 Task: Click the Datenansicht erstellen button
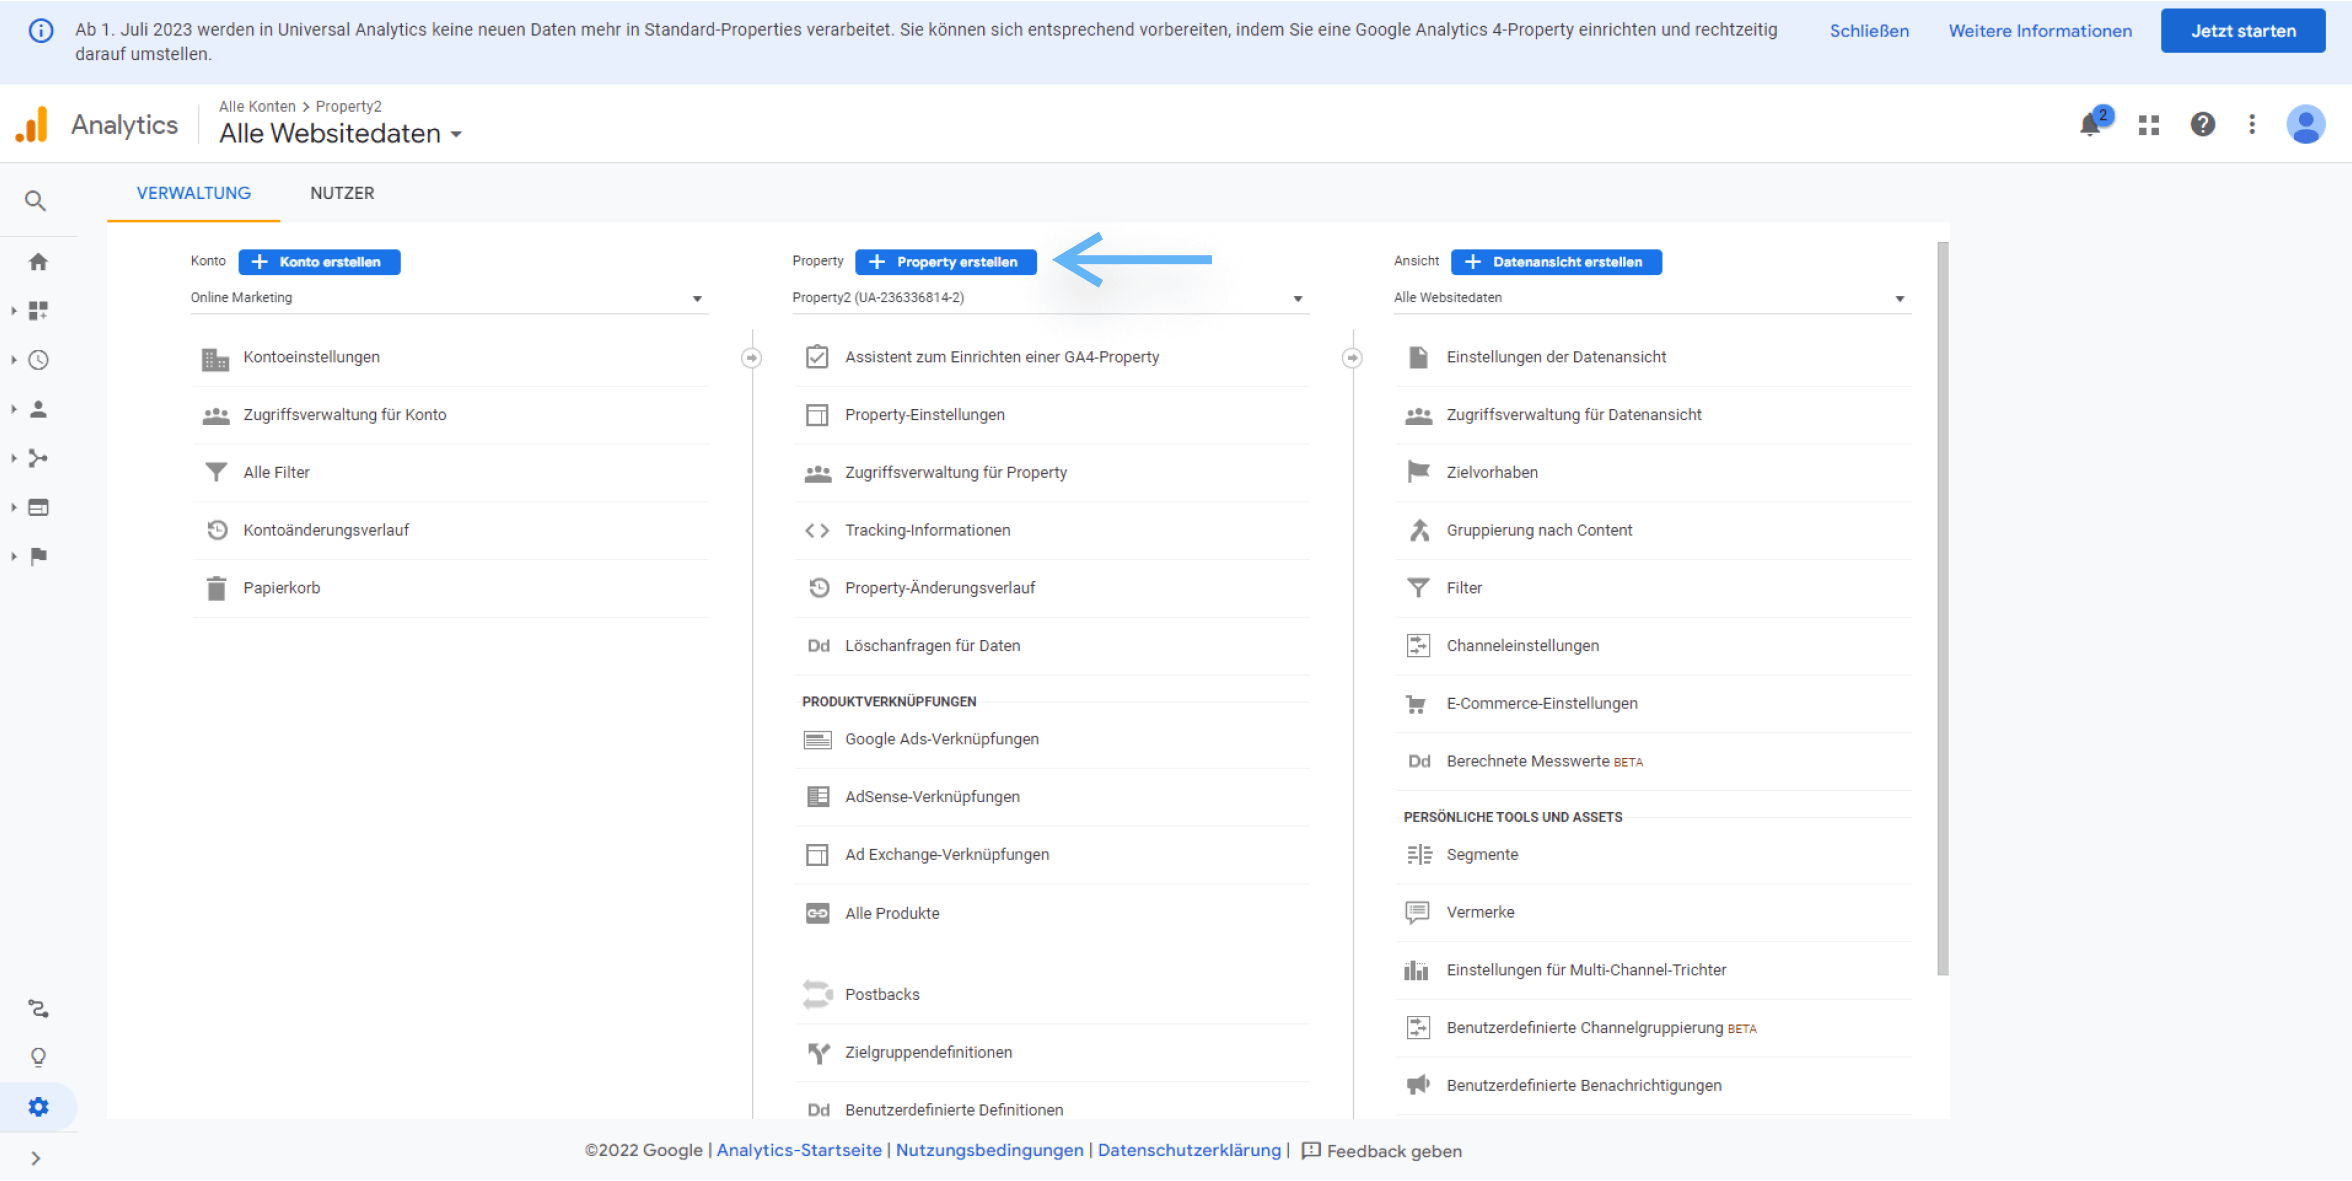tap(1557, 262)
